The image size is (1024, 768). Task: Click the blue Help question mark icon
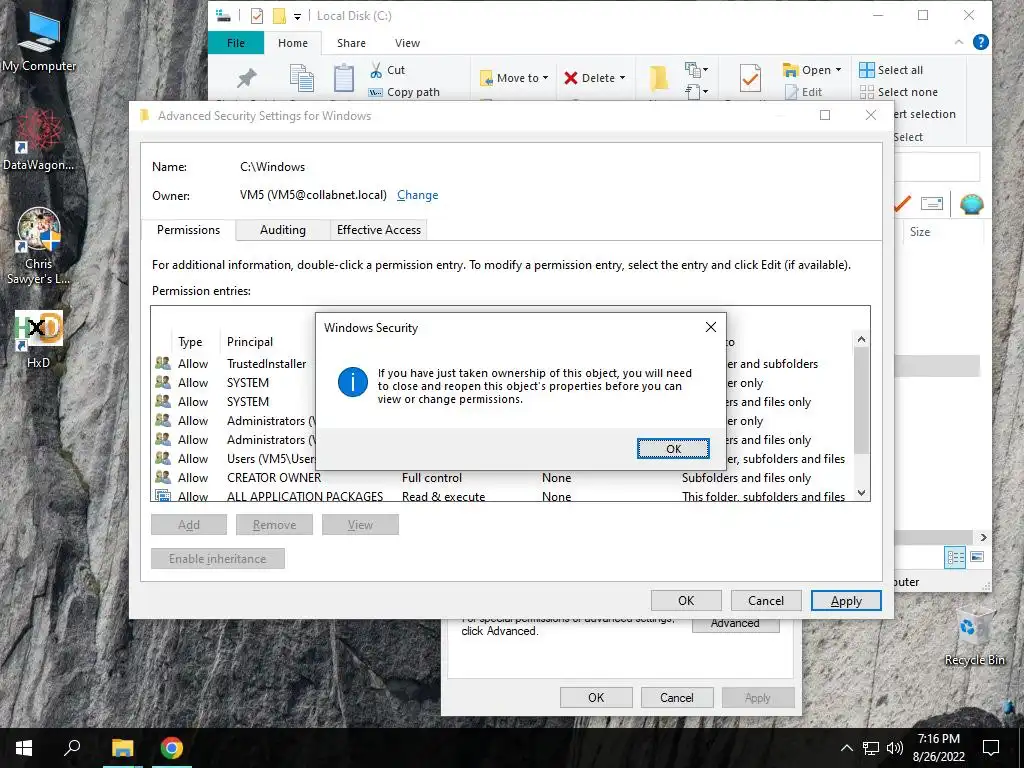point(980,42)
